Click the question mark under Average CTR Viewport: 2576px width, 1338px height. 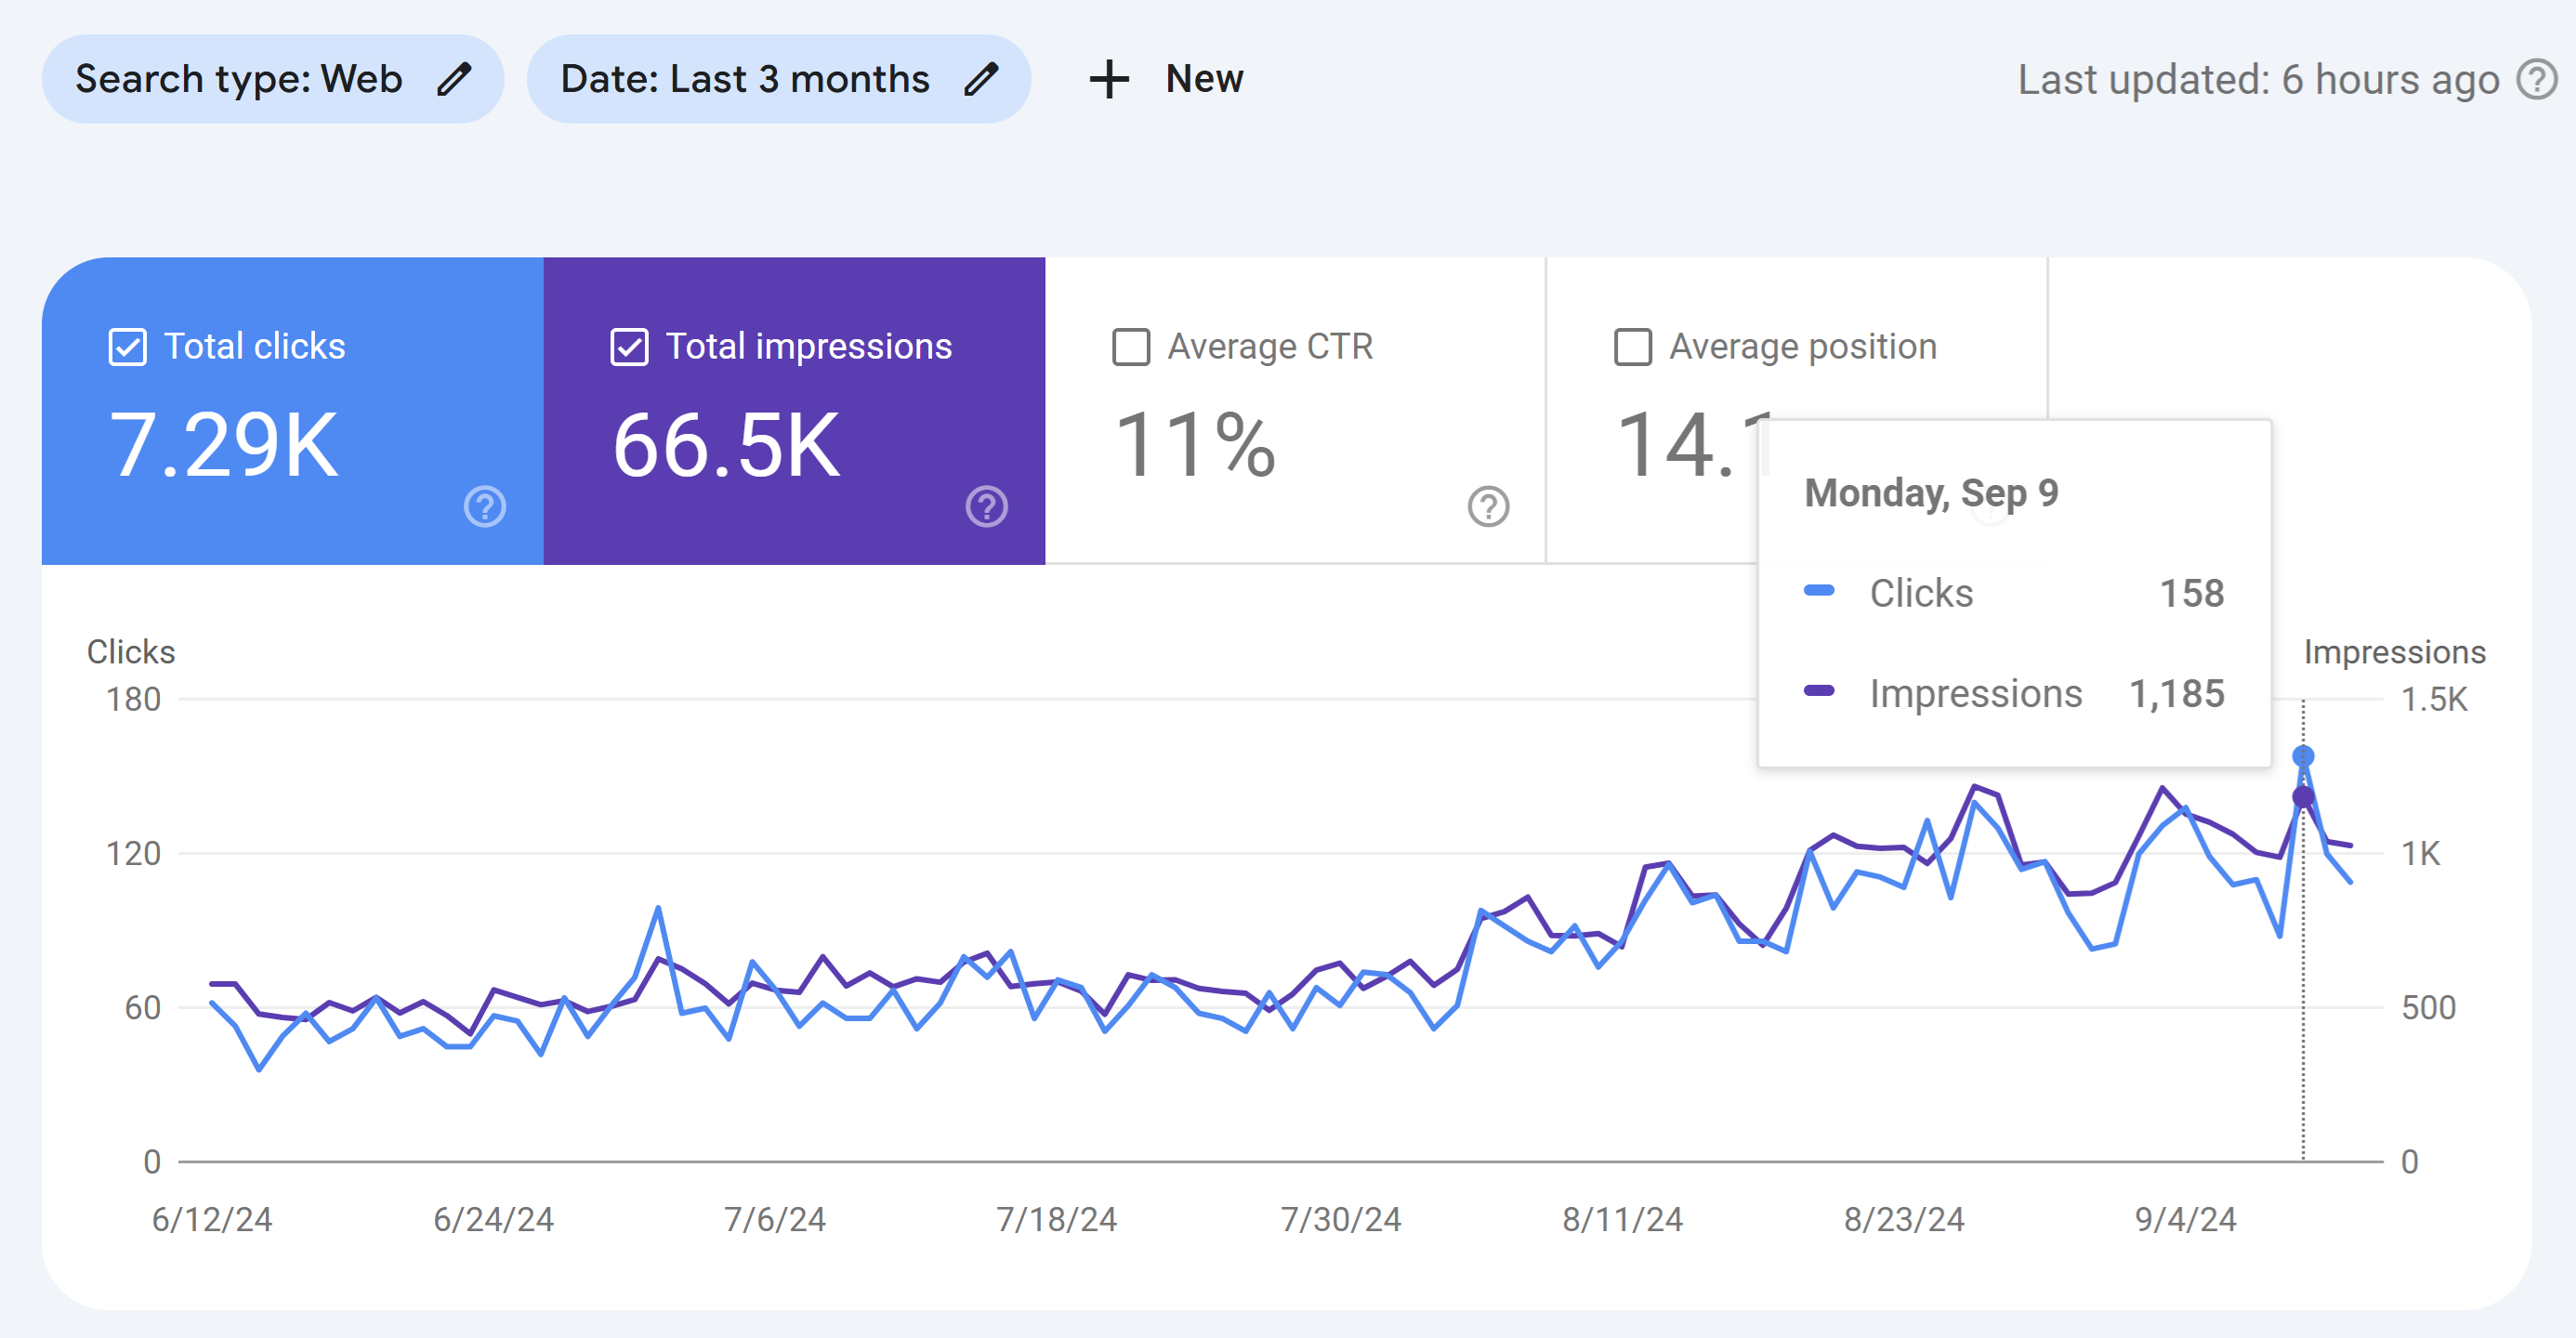[x=1489, y=508]
